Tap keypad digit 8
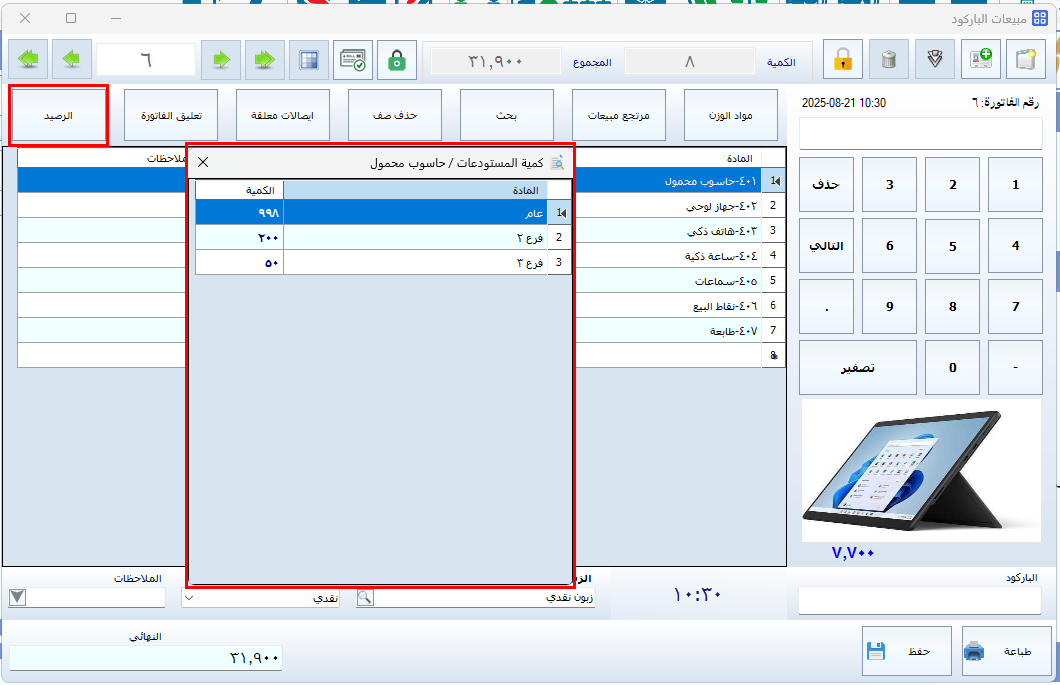This screenshot has width=1060, height=685. 953,306
